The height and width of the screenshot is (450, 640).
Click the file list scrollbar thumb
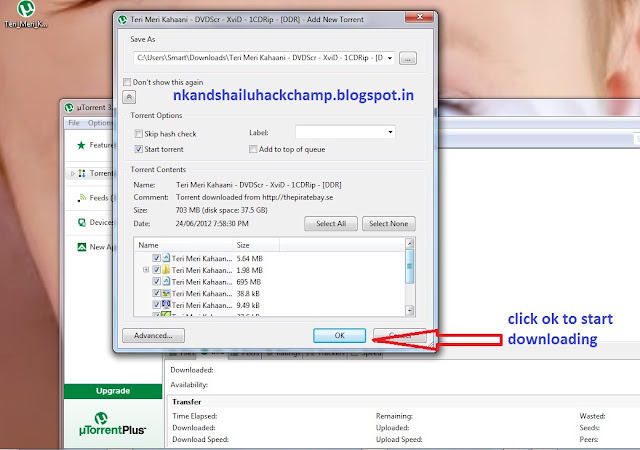409,267
